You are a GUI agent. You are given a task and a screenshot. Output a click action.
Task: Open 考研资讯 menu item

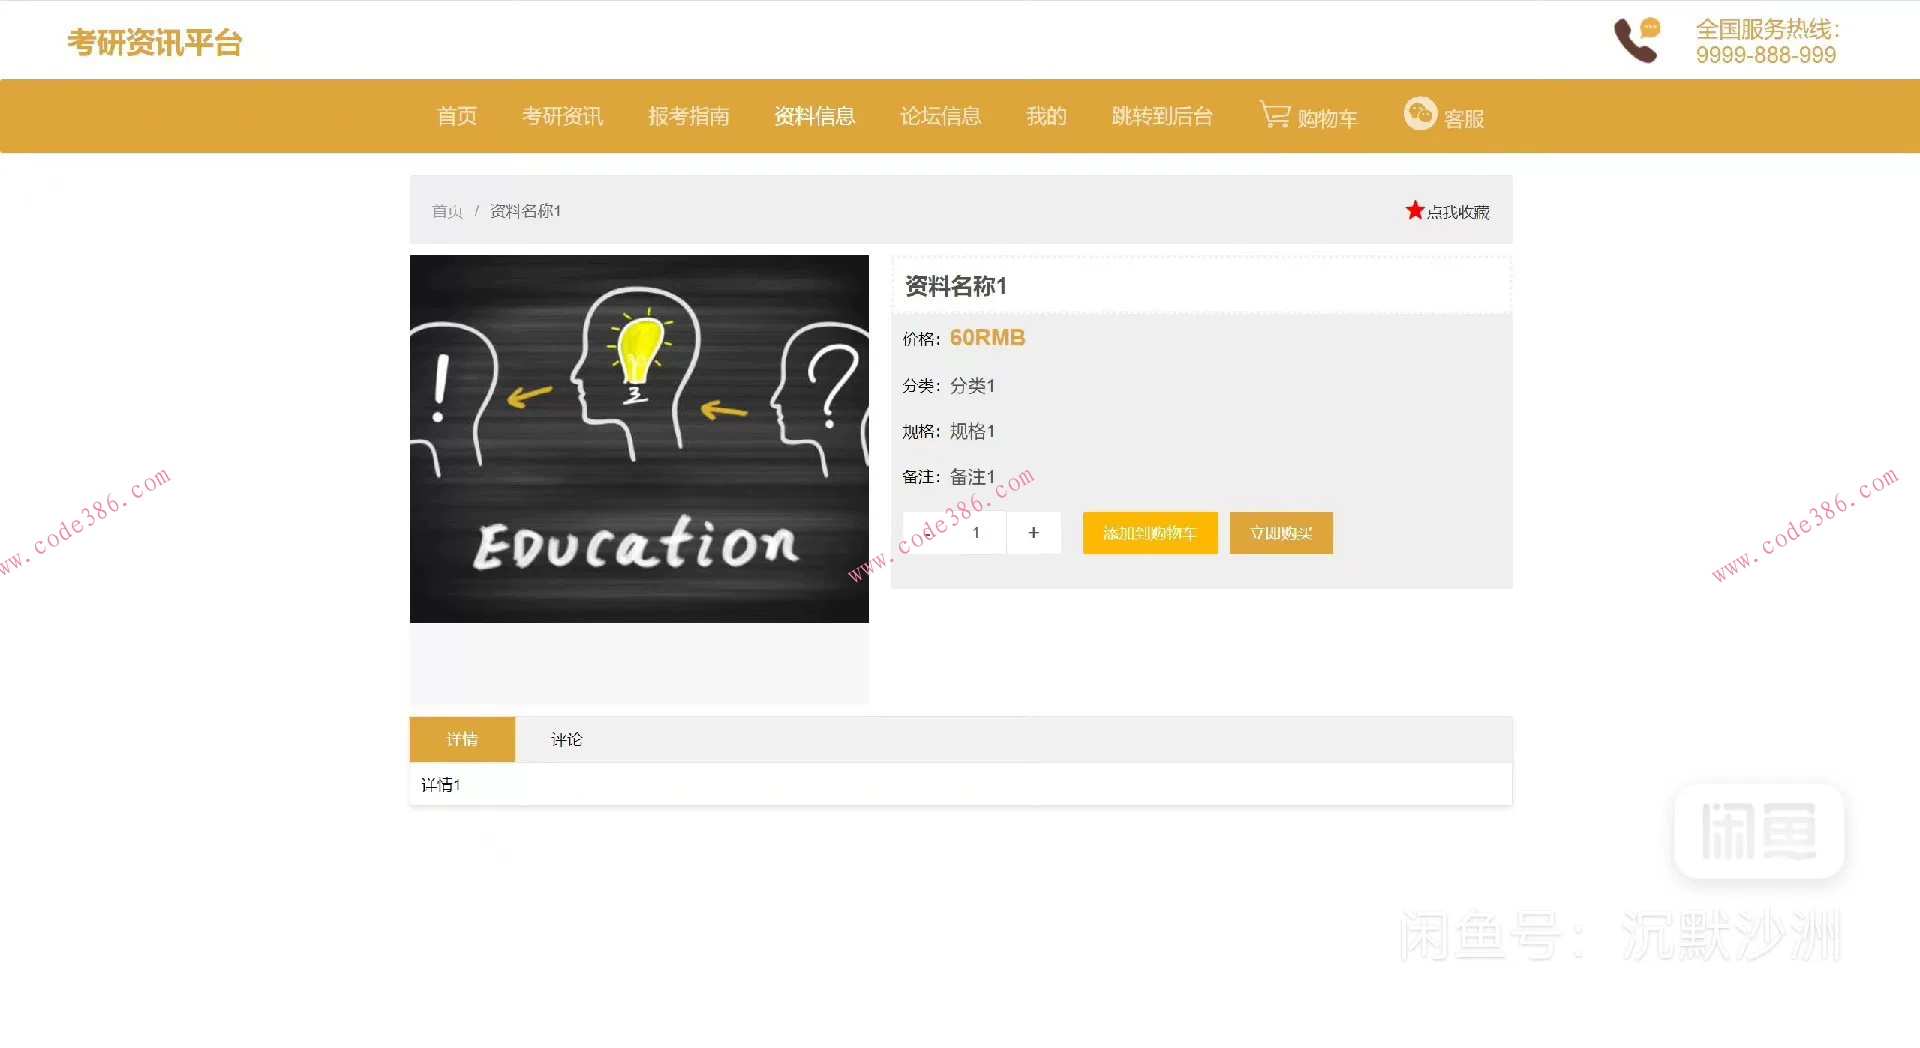[x=562, y=116]
